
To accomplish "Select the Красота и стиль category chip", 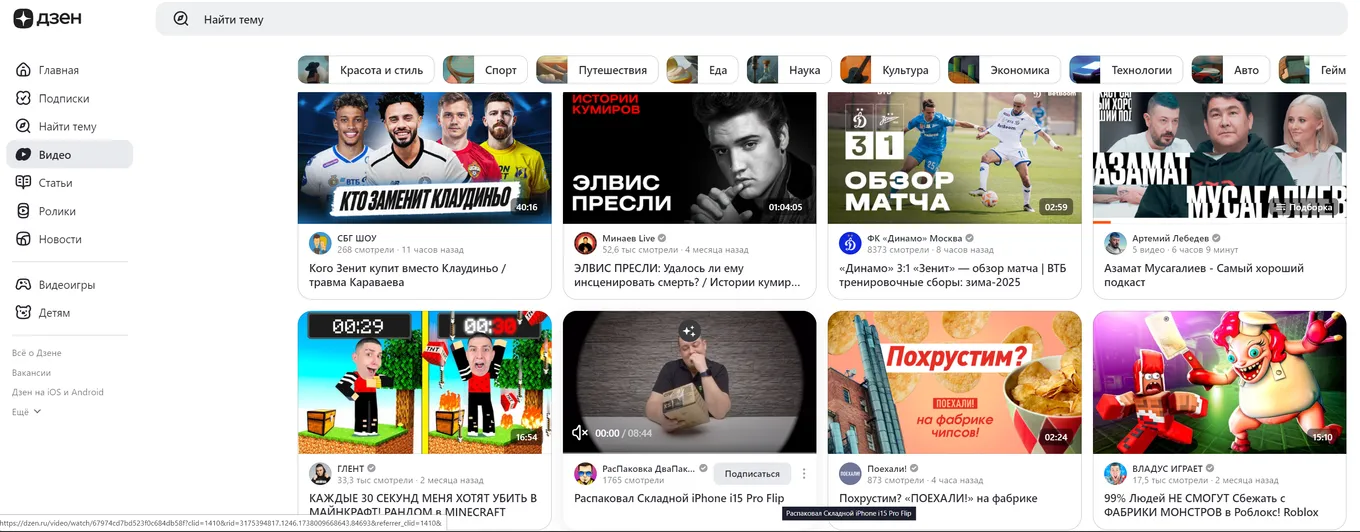I will tap(366, 70).
